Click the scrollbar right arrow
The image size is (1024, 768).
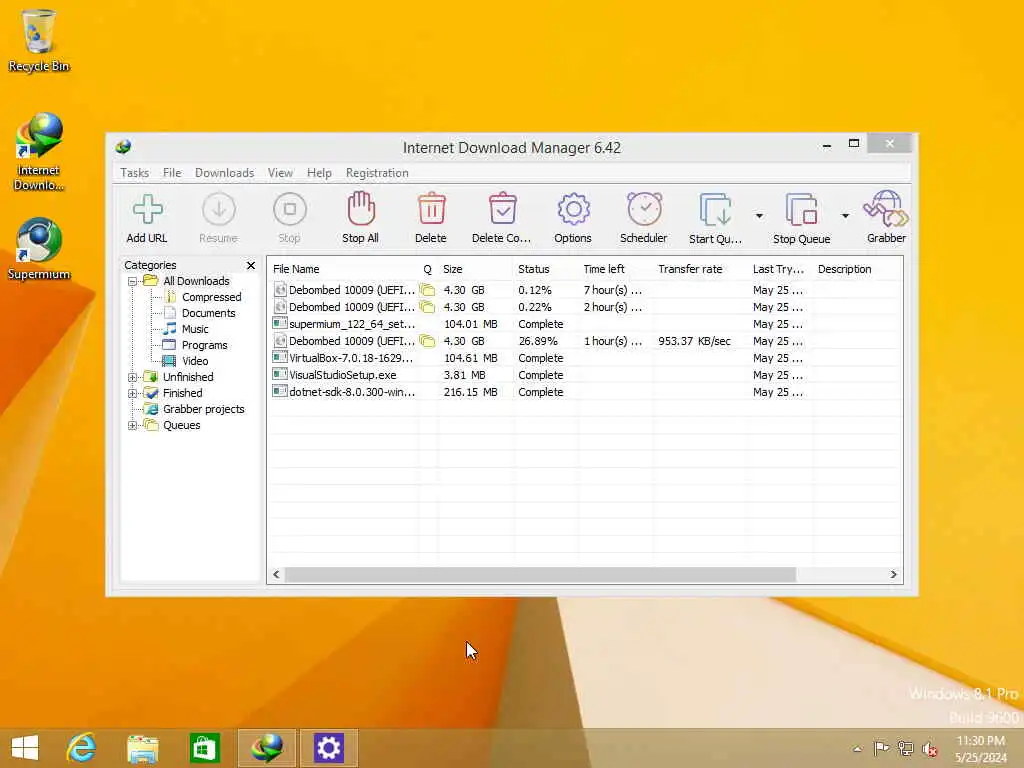point(893,575)
